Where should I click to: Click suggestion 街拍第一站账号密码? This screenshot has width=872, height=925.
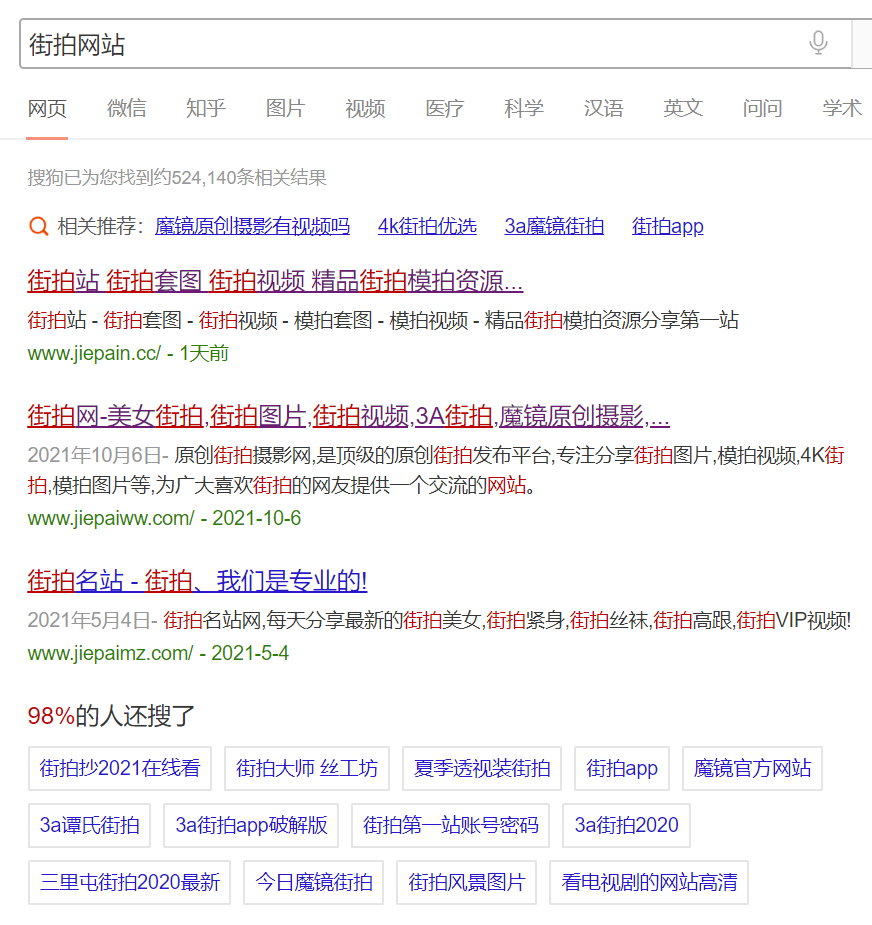click(451, 825)
